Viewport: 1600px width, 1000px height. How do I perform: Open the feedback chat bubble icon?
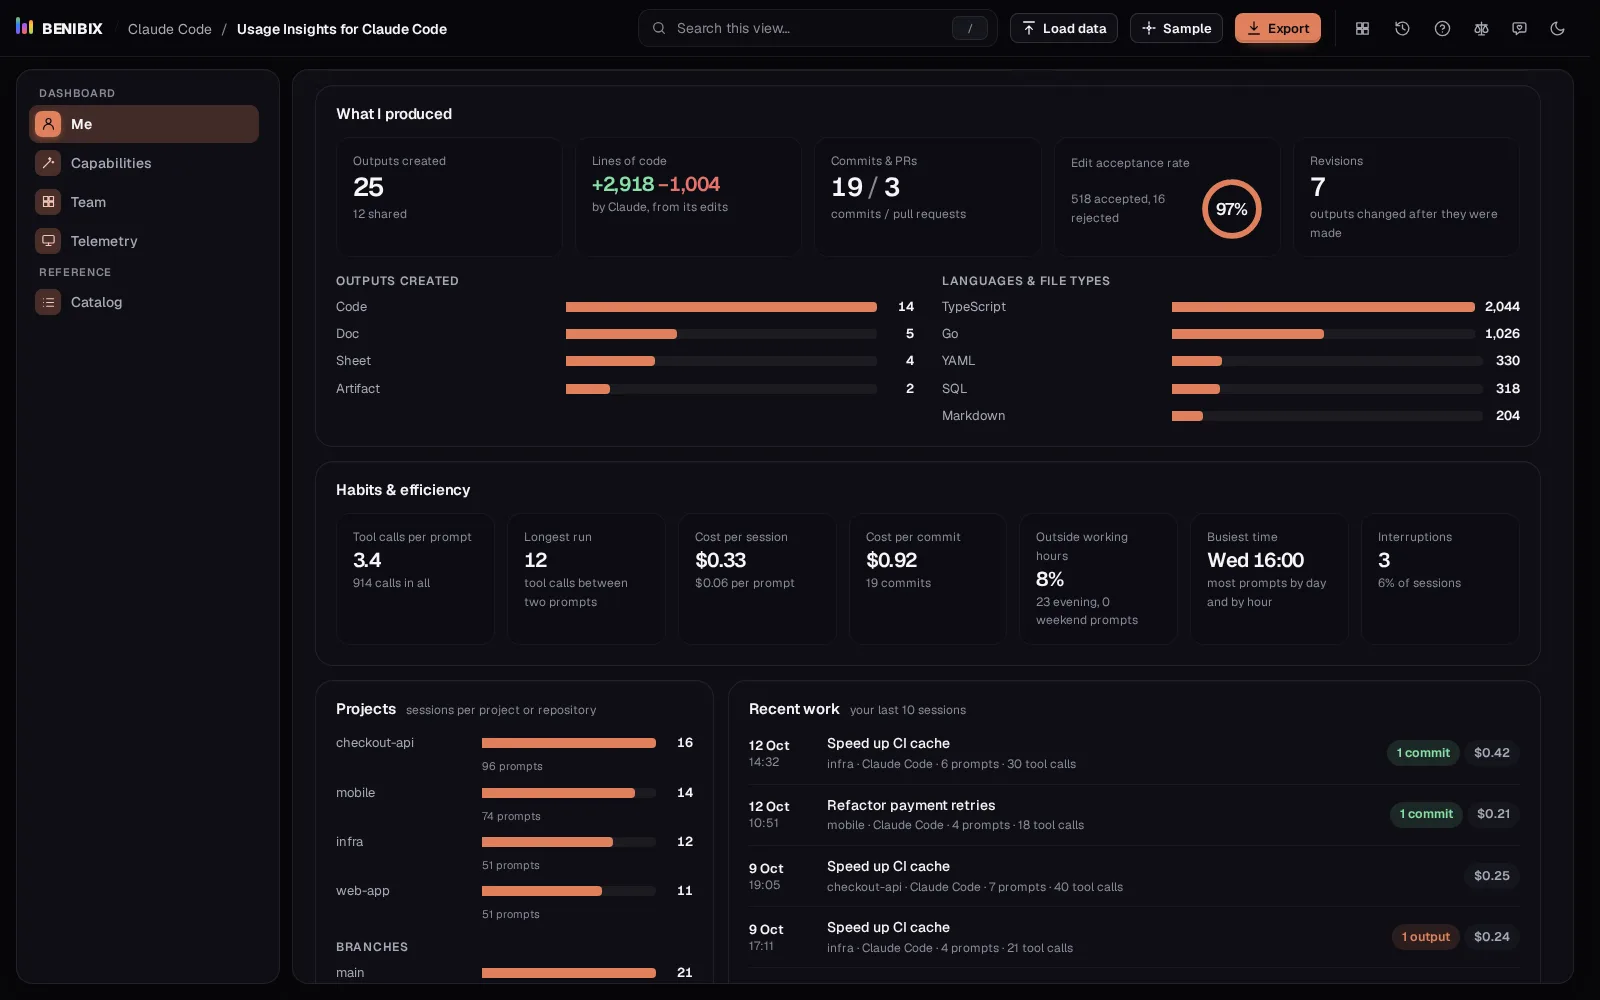(1519, 29)
